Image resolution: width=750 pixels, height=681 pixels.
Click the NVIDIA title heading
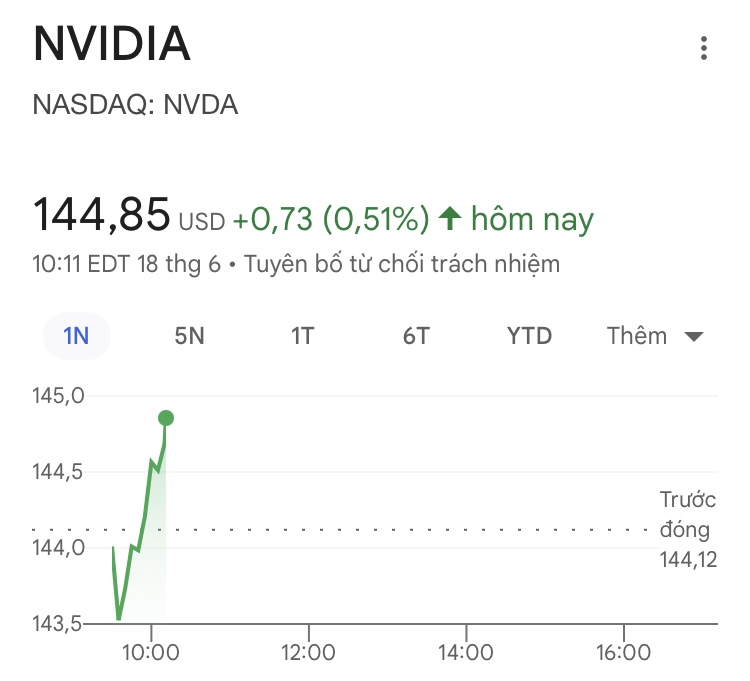tap(112, 44)
